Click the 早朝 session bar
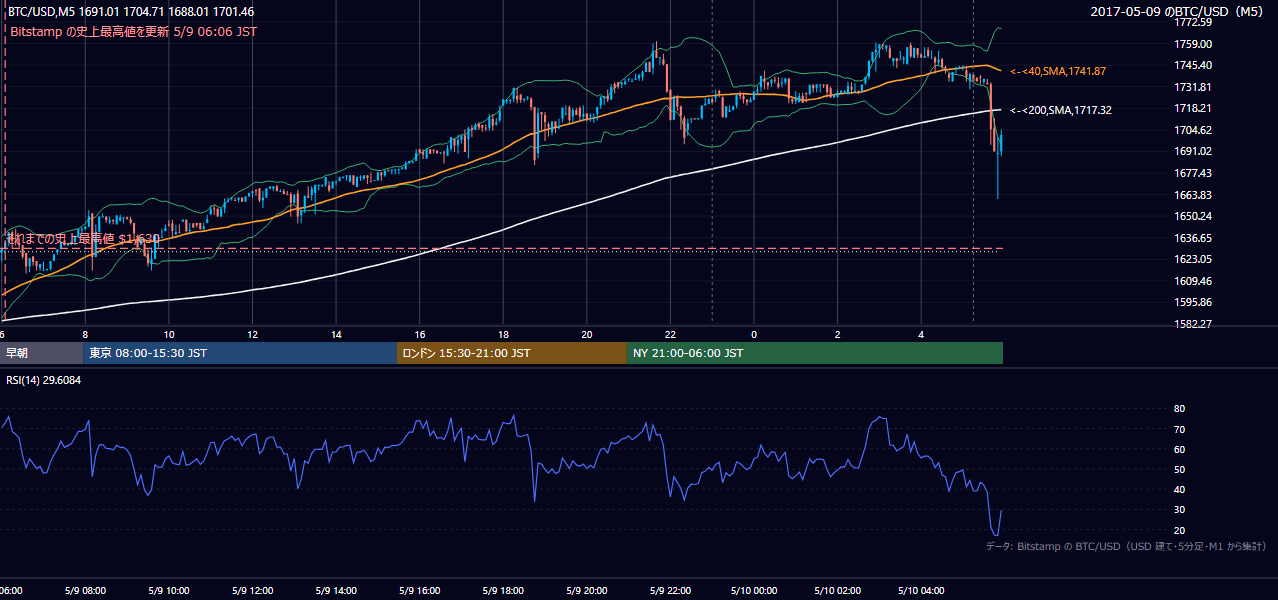 click(x=41, y=353)
